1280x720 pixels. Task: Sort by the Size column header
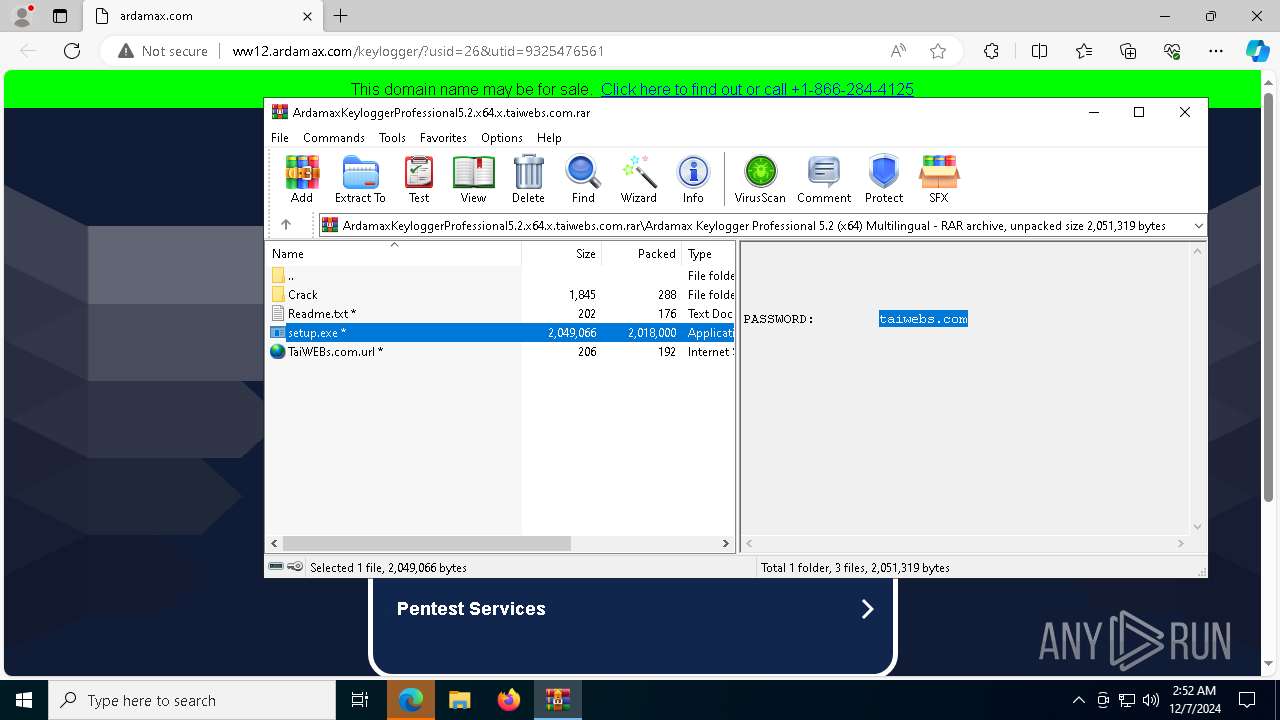click(x=562, y=254)
